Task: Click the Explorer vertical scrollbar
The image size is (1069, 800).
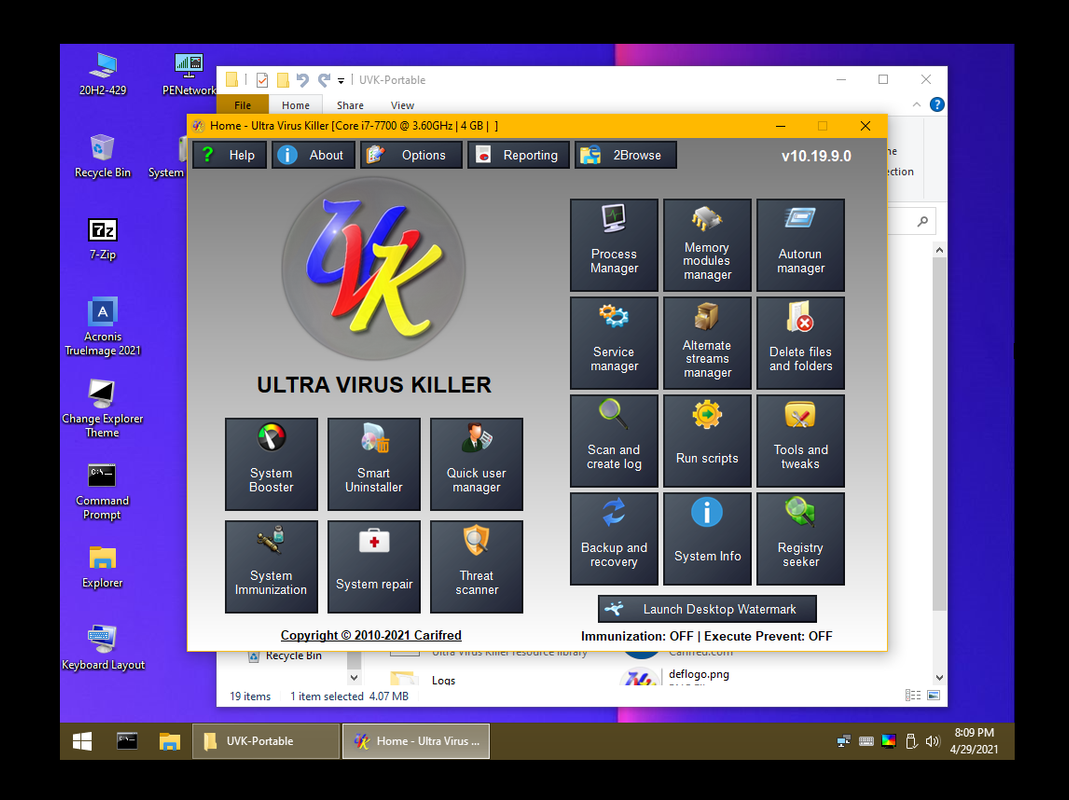Action: point(939,434)
